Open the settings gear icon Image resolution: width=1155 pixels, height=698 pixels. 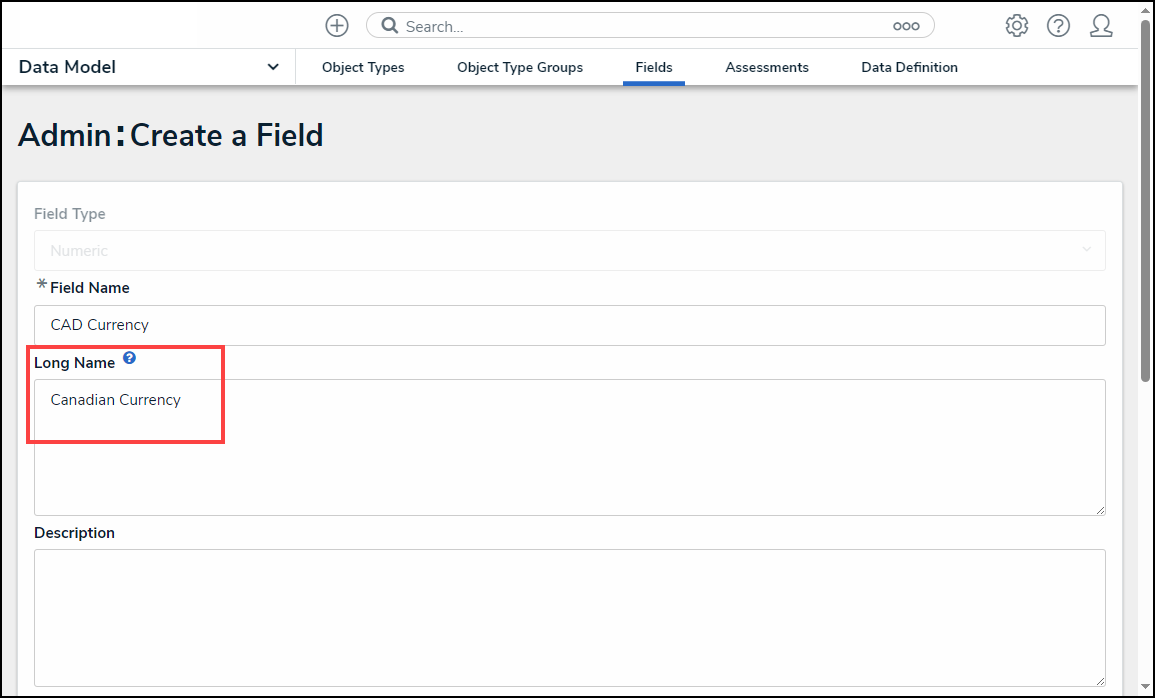tap(1017, 26)
